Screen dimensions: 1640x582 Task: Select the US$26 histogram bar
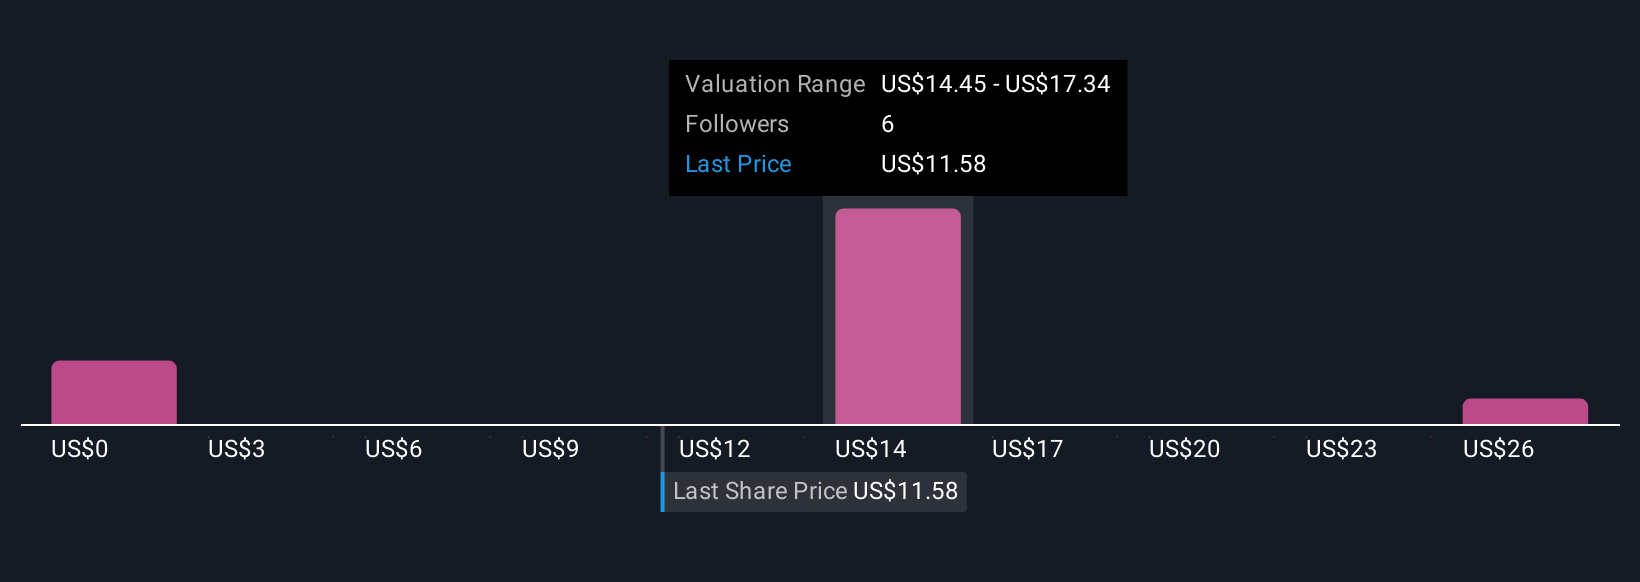[x=1525, y=412]
